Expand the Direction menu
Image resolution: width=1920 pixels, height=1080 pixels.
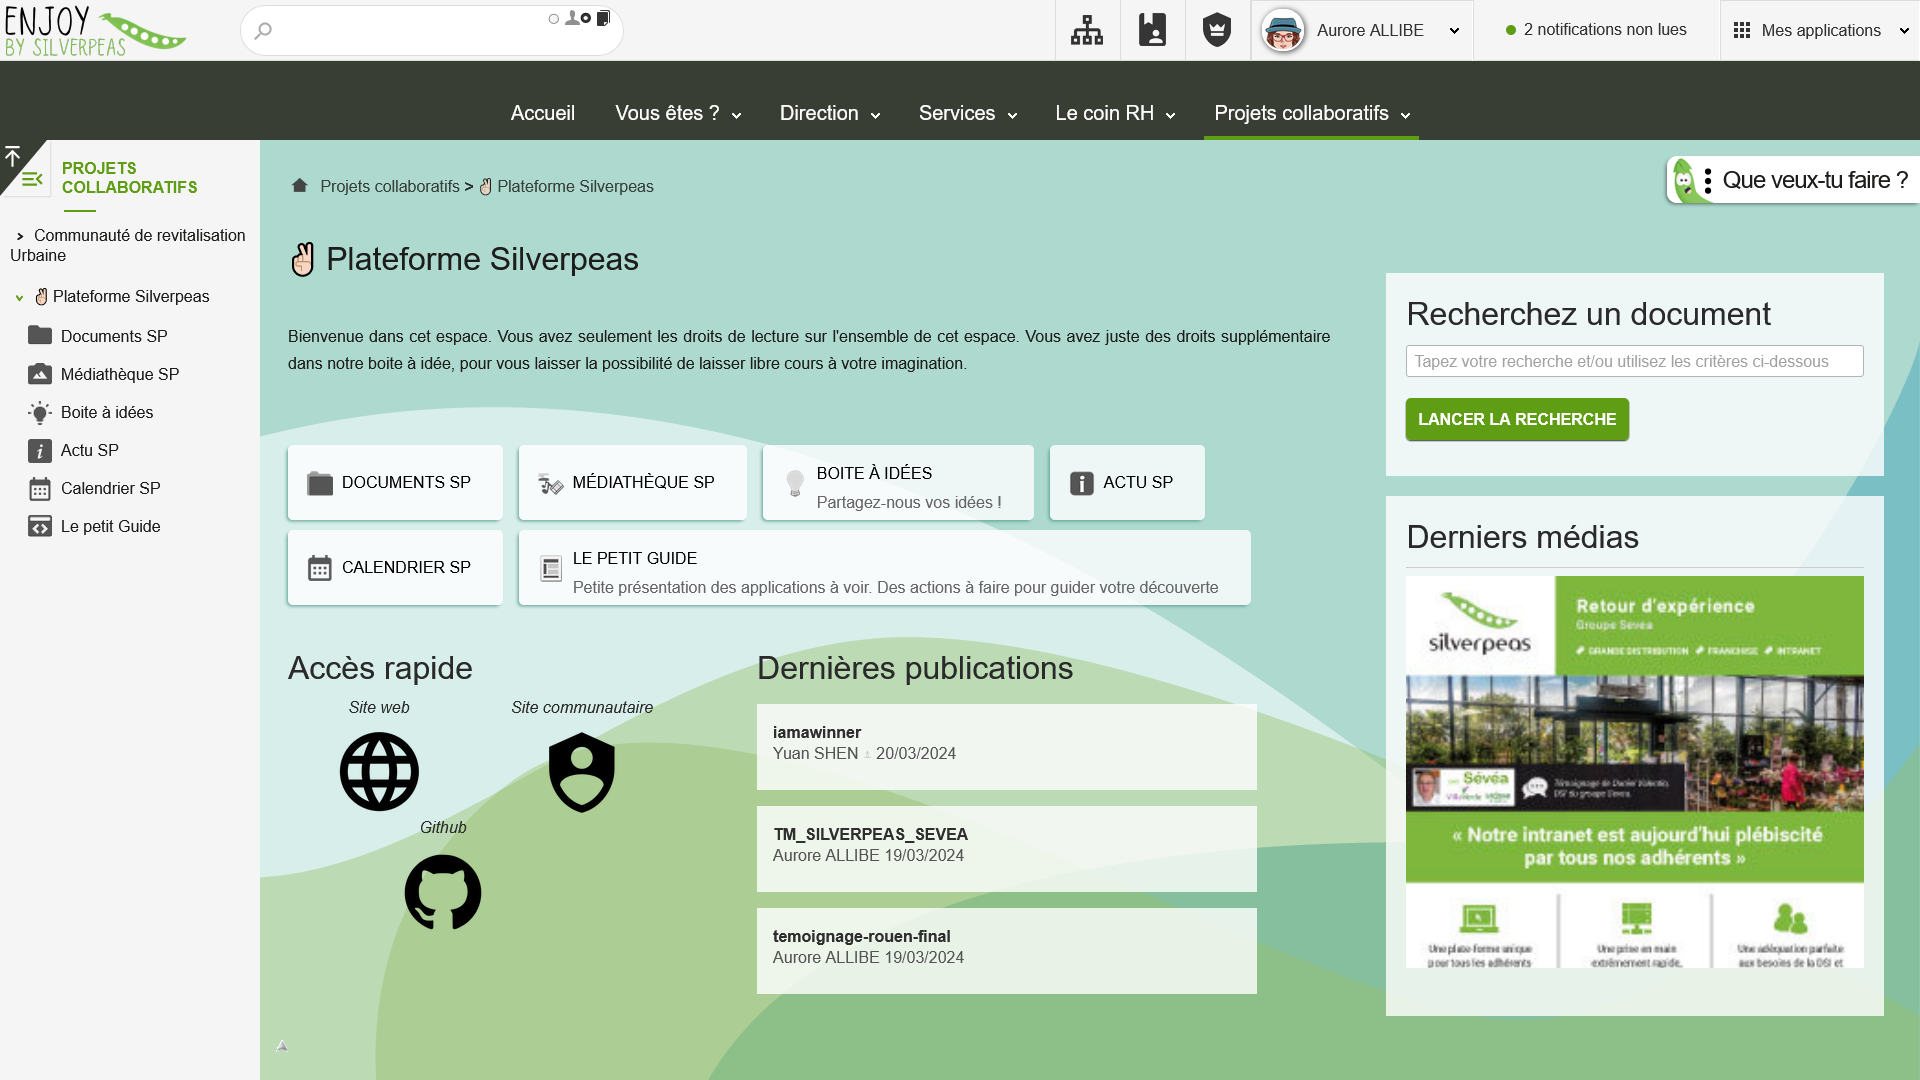click(x=830, y=113)
